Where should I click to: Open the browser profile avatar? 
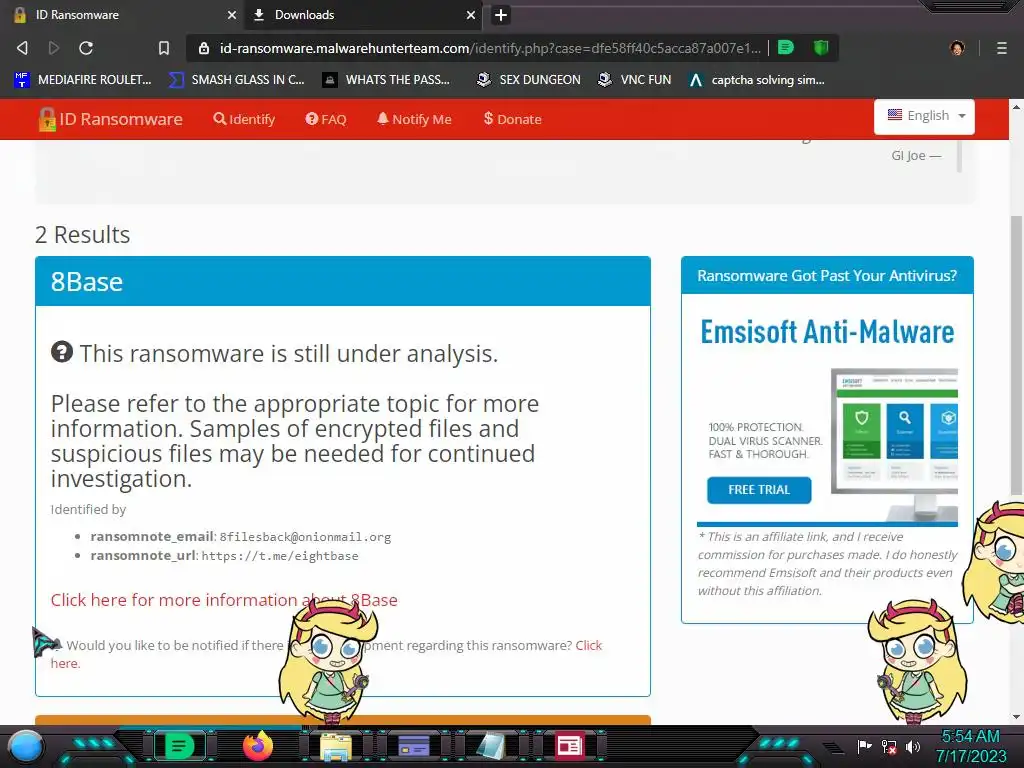pos(957,48)
